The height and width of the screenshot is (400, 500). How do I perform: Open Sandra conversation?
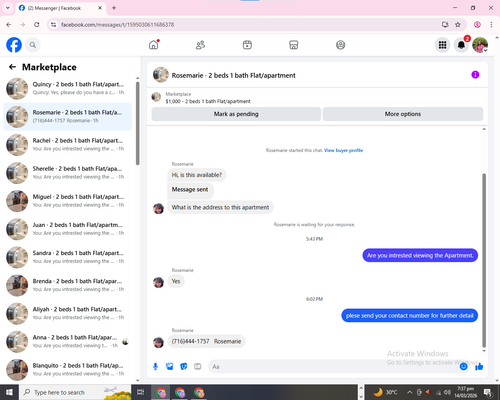[x=68, y=257]
